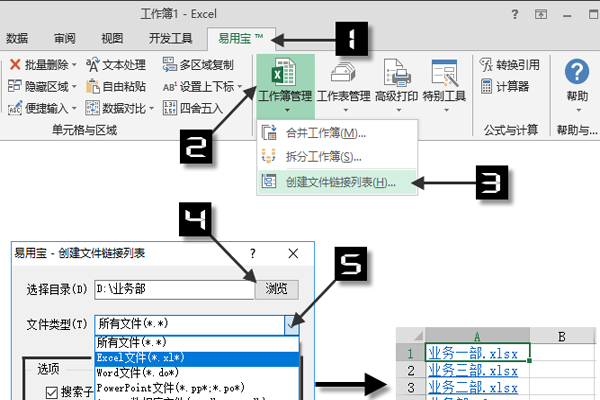Expand the 特别工具 dropdown arrow

click(447, 110)
